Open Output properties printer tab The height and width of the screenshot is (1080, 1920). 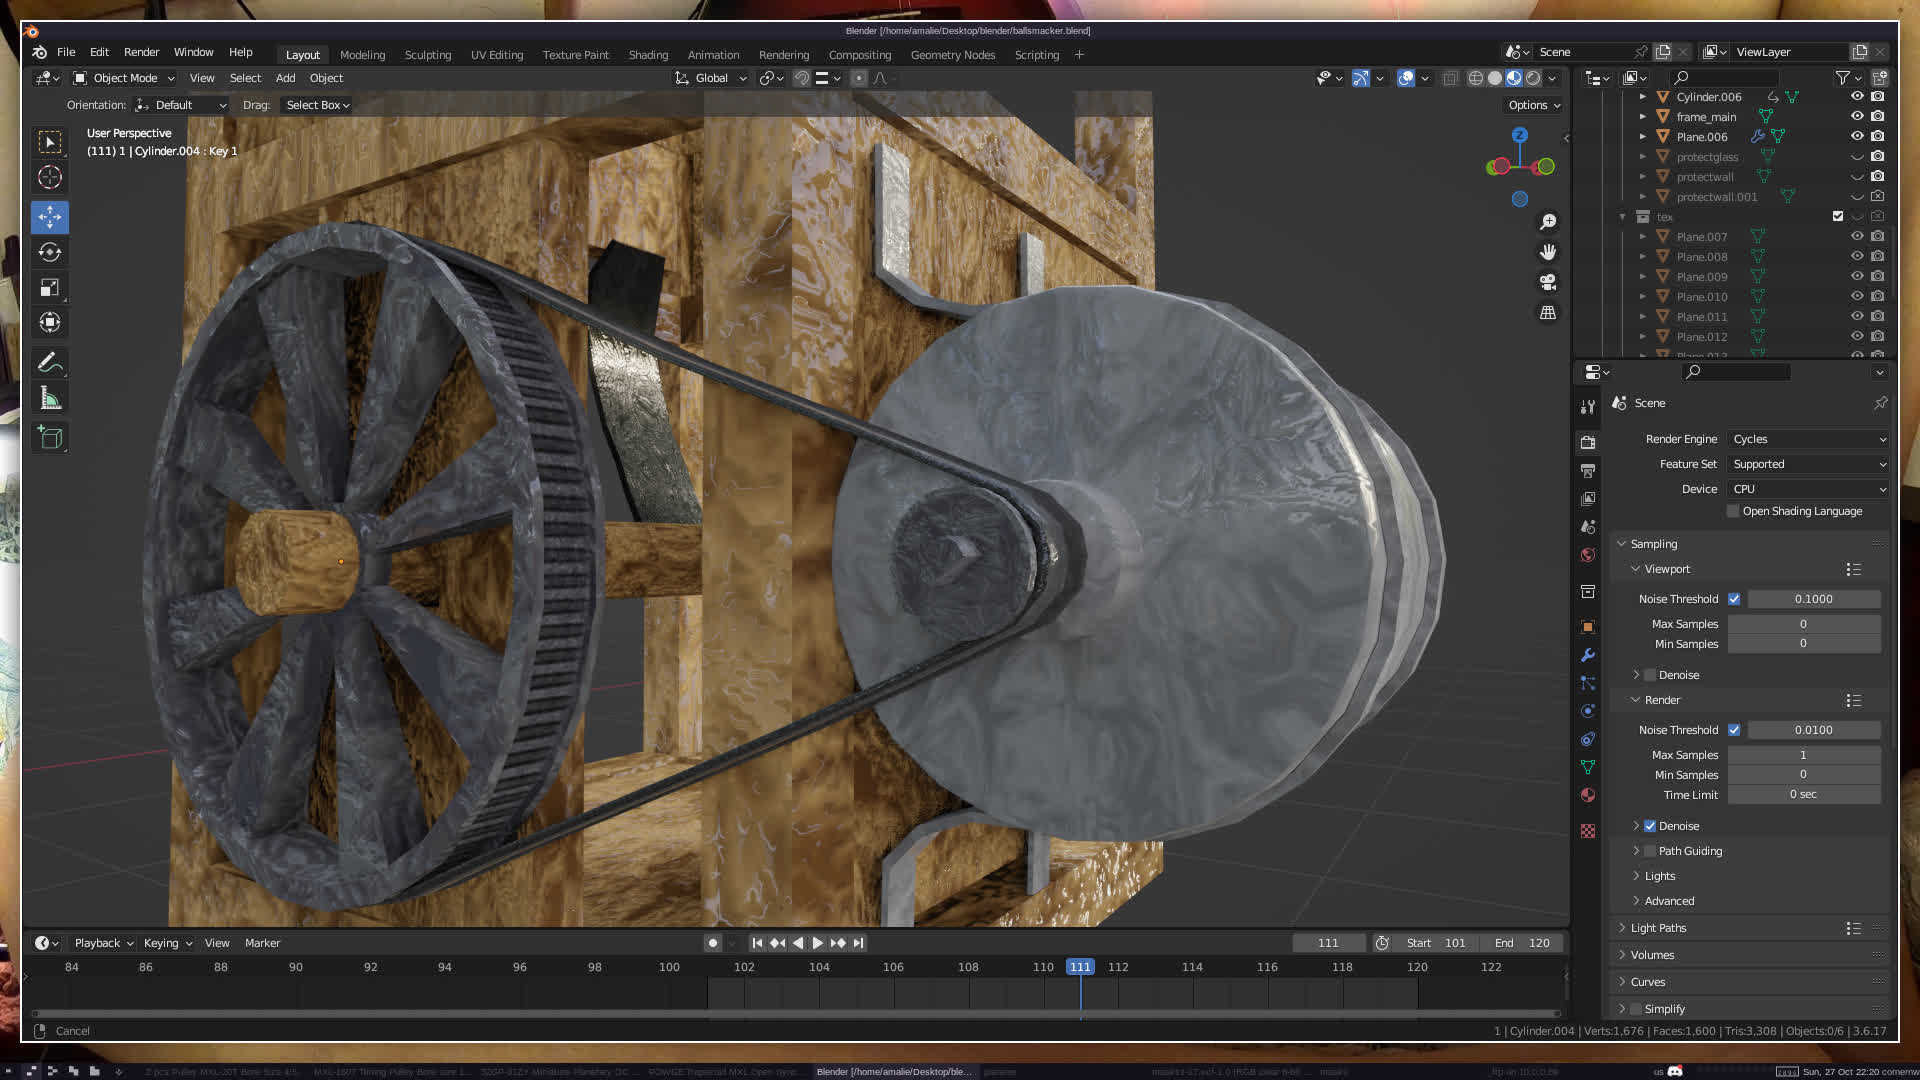coord(1588,470)
